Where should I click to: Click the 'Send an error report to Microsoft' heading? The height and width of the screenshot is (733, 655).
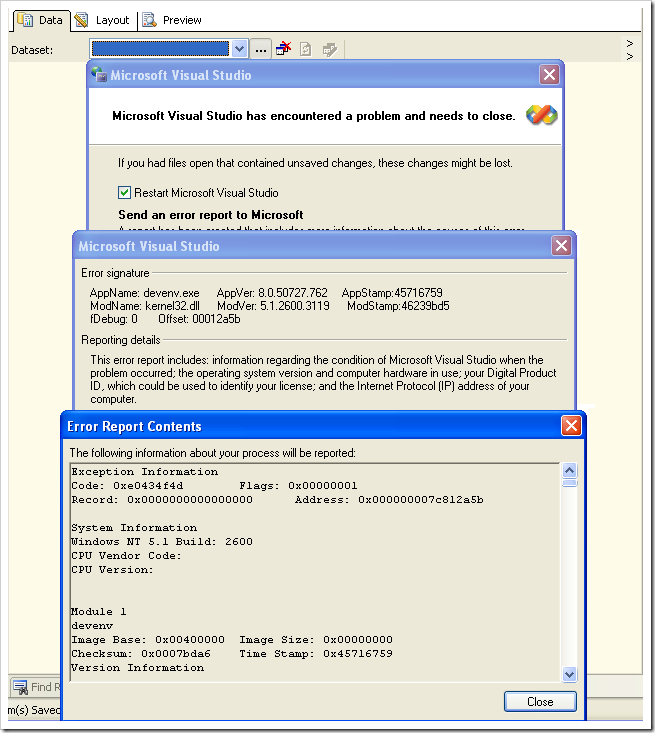click(x=210, y=215)
